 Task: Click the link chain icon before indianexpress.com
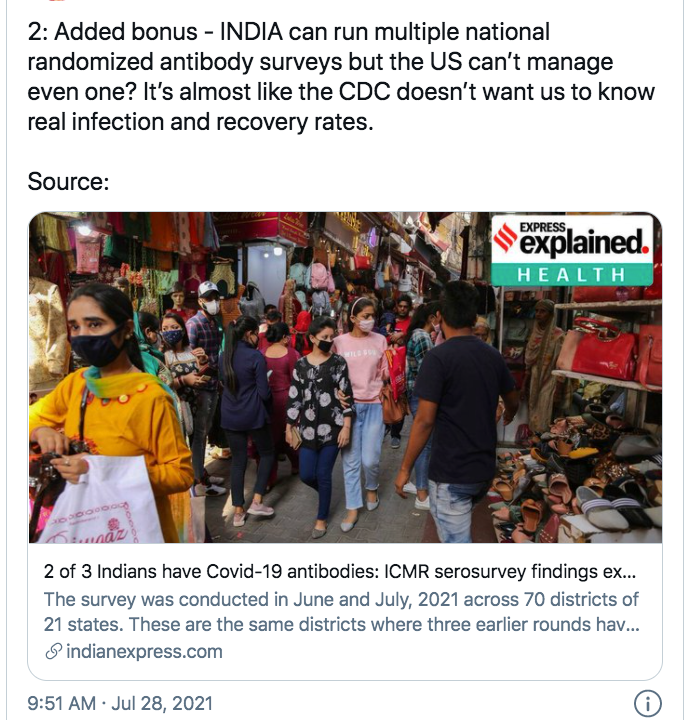(54, 651)
